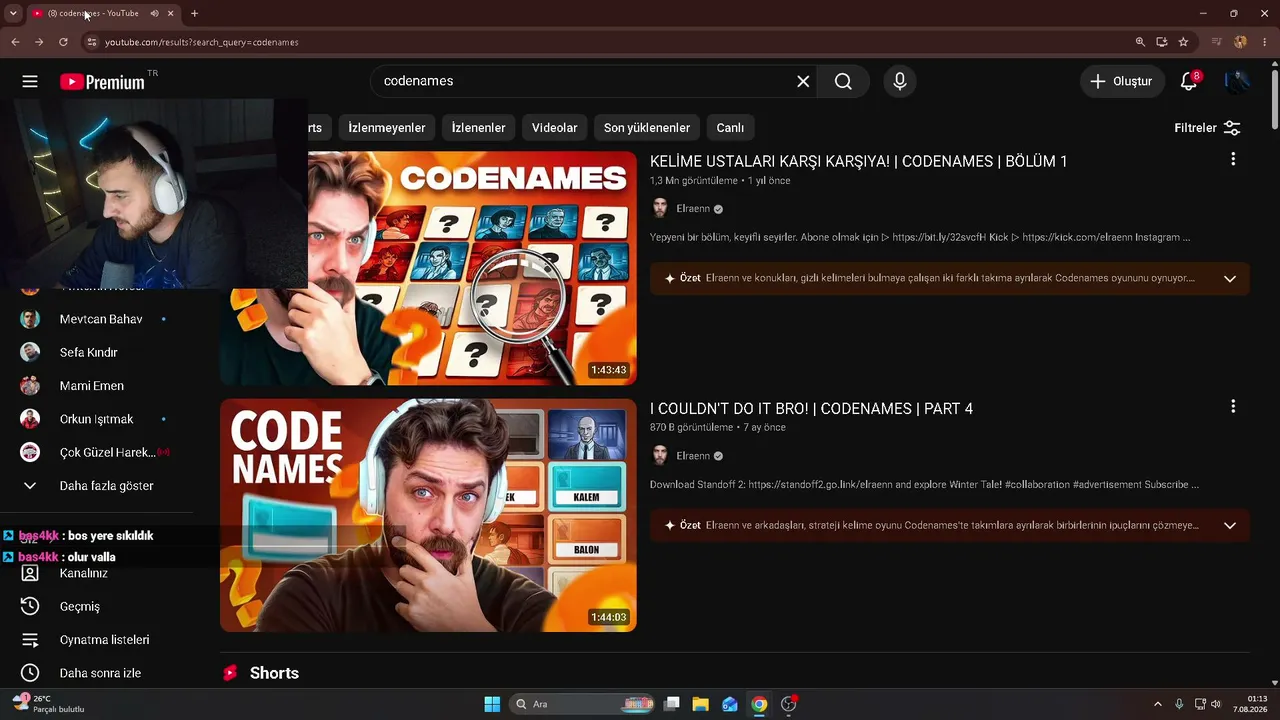This screenshot has width=1280, height=720.
Task: Open Çok Güzel Hareketler live channel
Action: 110,452
